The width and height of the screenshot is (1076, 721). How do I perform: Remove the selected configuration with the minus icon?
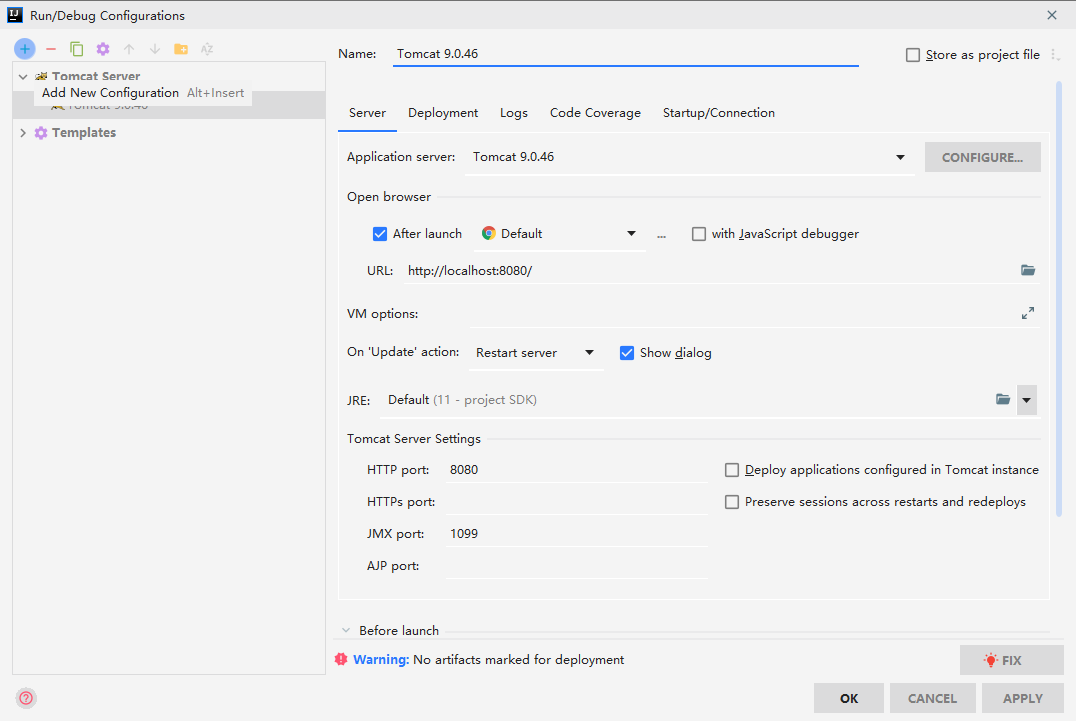click(51, 49)
